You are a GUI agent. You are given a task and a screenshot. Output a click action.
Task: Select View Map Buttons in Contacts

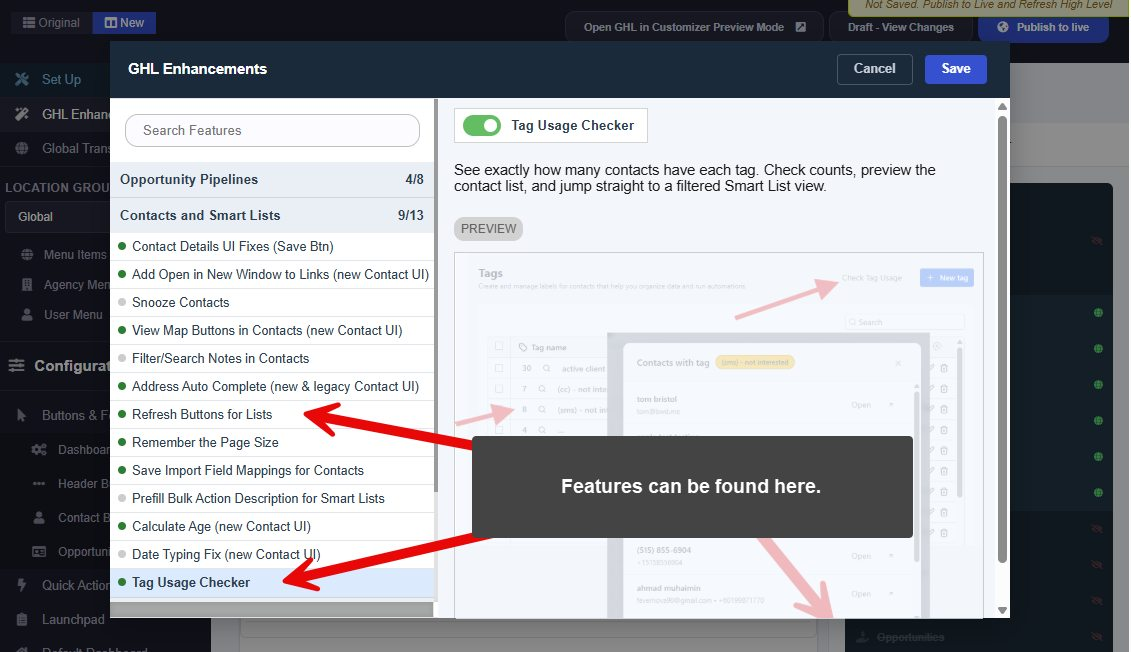click(x=272, y=330)
